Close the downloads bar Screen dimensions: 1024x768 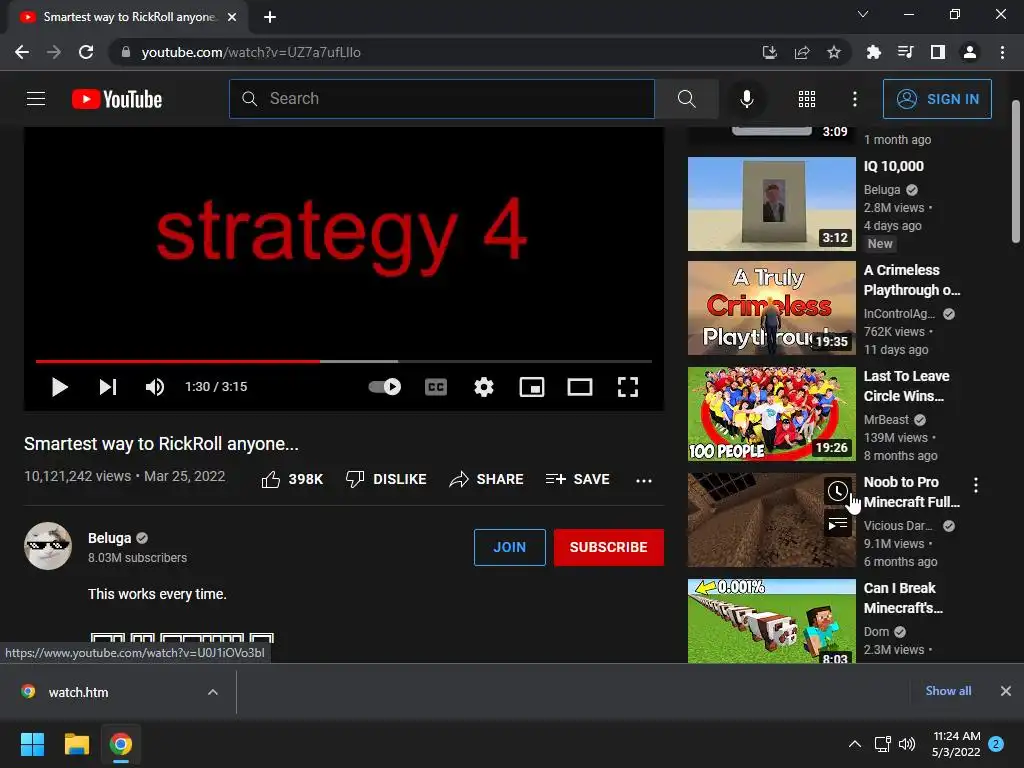pyautogui.click(x=1006, y=691)
